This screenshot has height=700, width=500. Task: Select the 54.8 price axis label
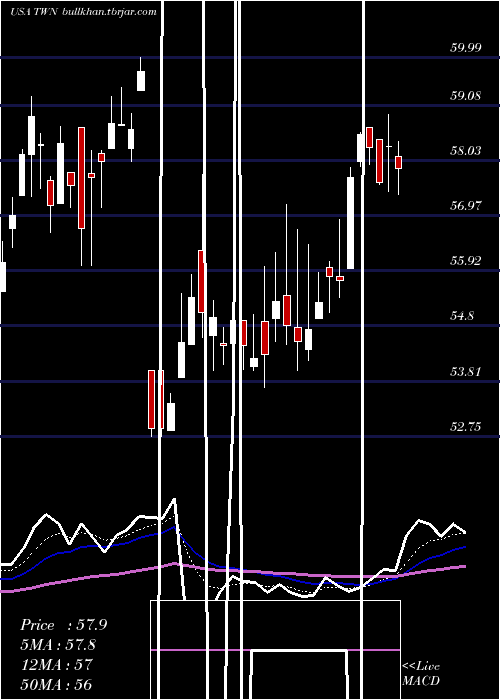click(462, 316)
